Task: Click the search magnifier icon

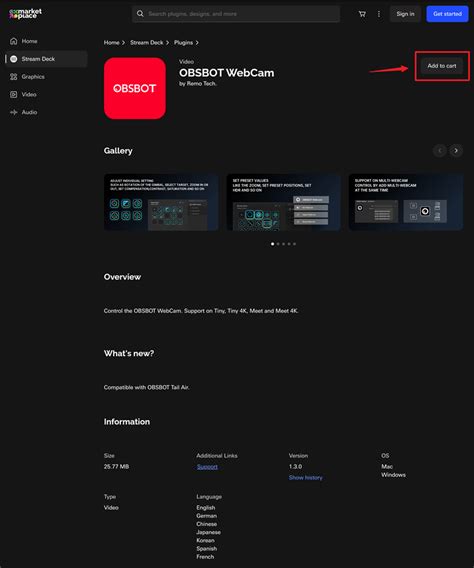Action: click(140, 14)
